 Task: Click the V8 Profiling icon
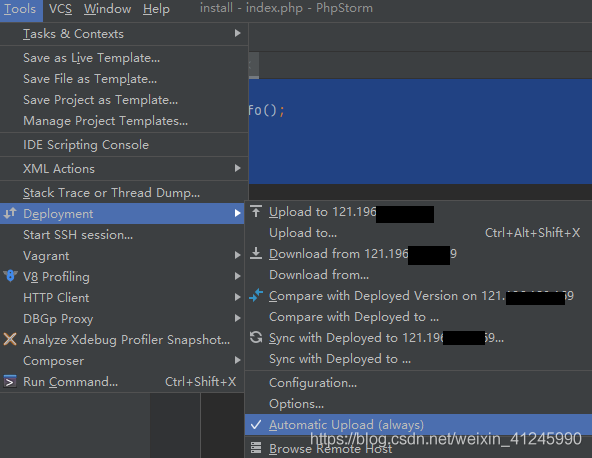click(x=10, y=276)
